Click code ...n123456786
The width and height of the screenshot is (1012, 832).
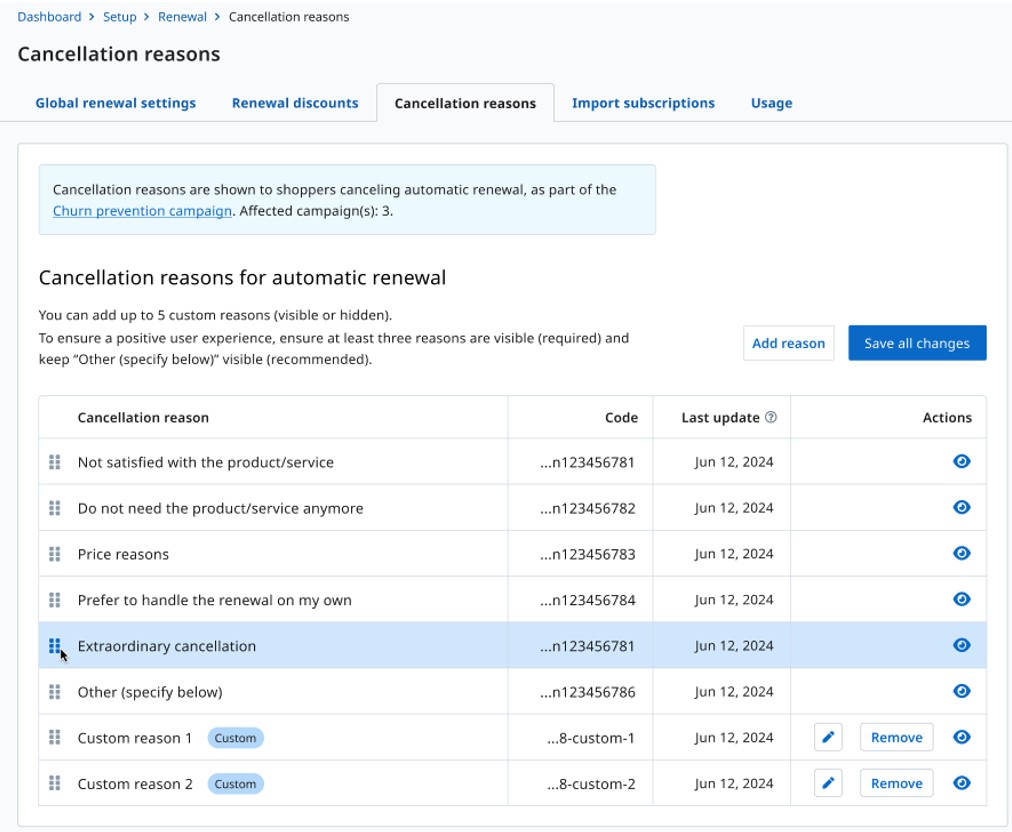(x=587, y=693)
